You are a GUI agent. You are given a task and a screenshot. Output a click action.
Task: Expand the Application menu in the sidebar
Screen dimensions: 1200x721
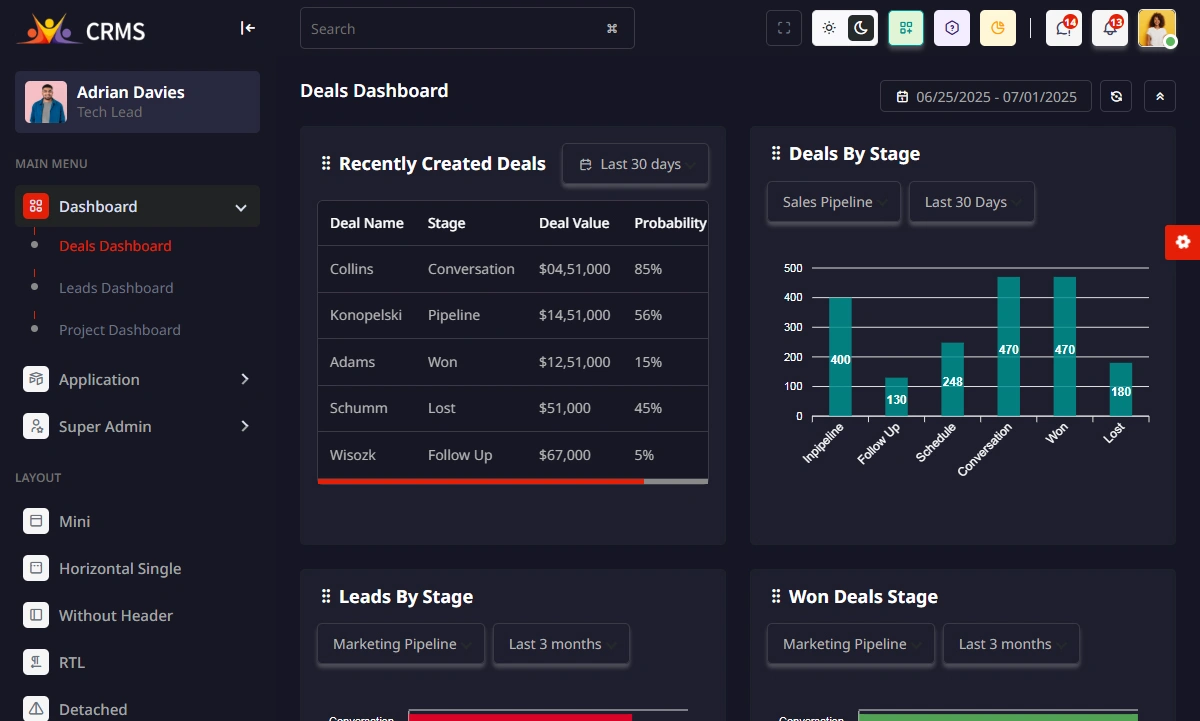pos(100,379)
